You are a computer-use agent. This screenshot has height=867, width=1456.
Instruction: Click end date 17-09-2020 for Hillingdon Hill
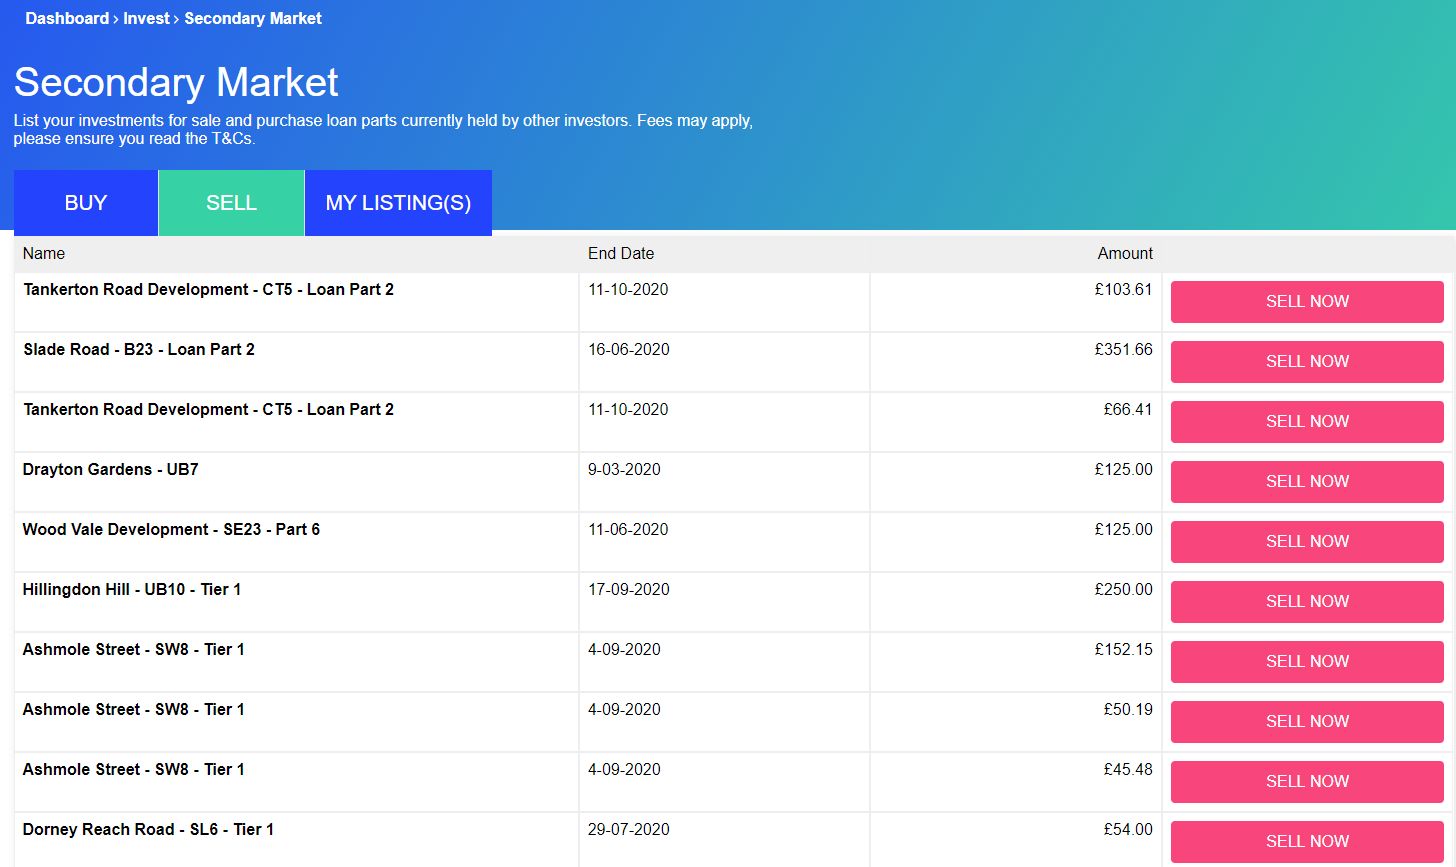pos(629,590)
